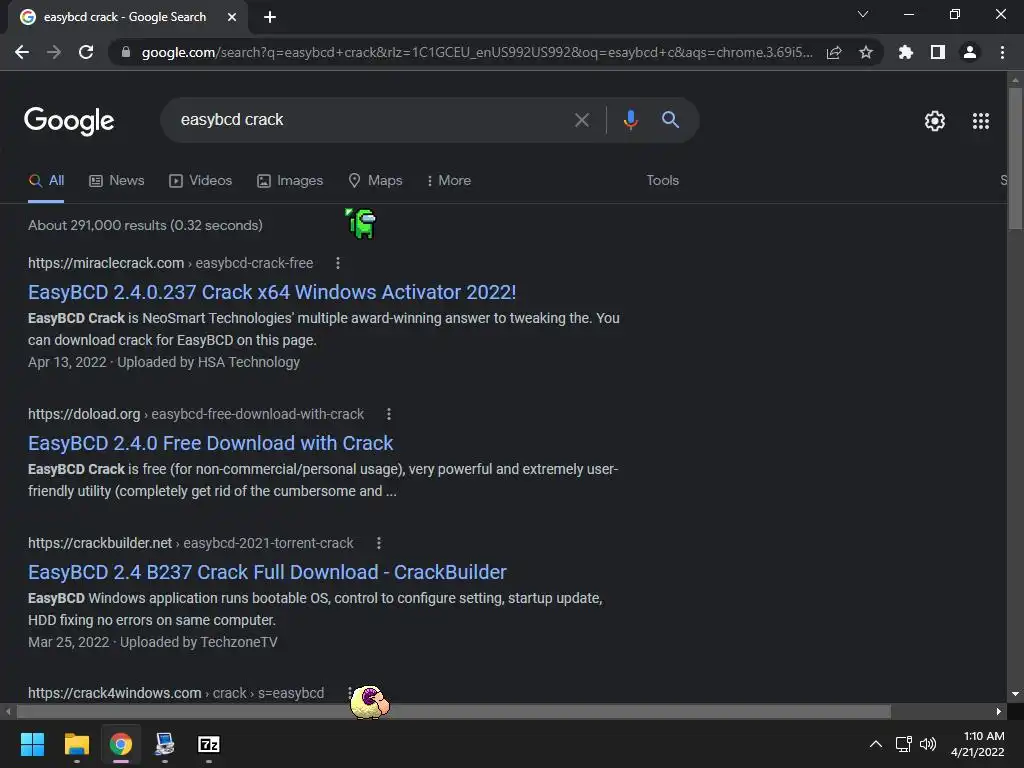Start voice search with microphone
1024x768 pixels.
[x=630, y=120]
